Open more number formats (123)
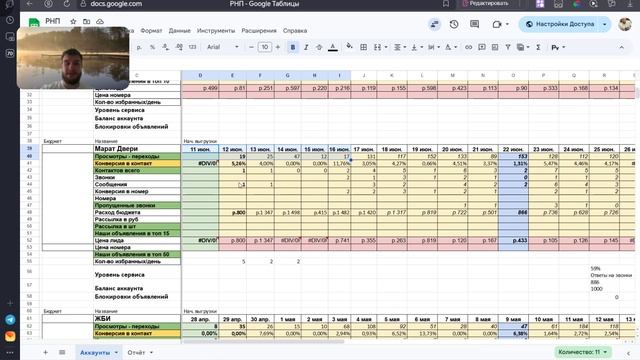 coord(192,47)
